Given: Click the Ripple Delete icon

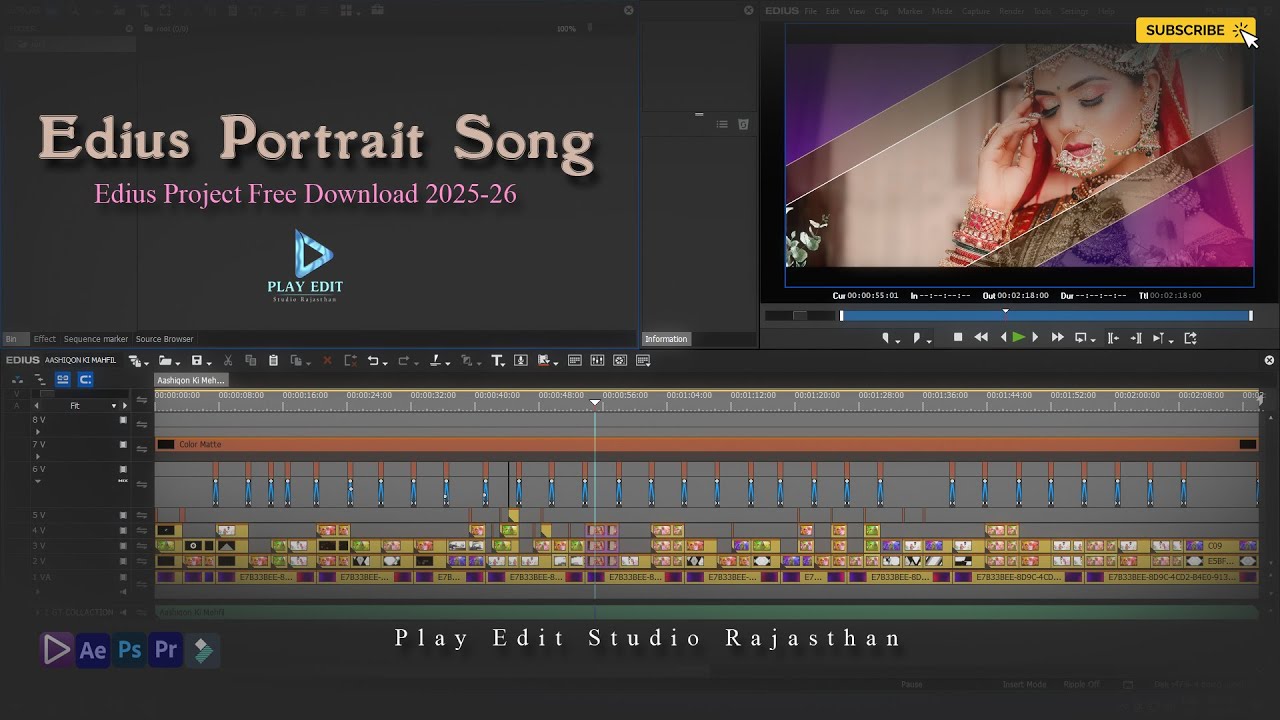Looking at the screenshot, I should (351, 361).
